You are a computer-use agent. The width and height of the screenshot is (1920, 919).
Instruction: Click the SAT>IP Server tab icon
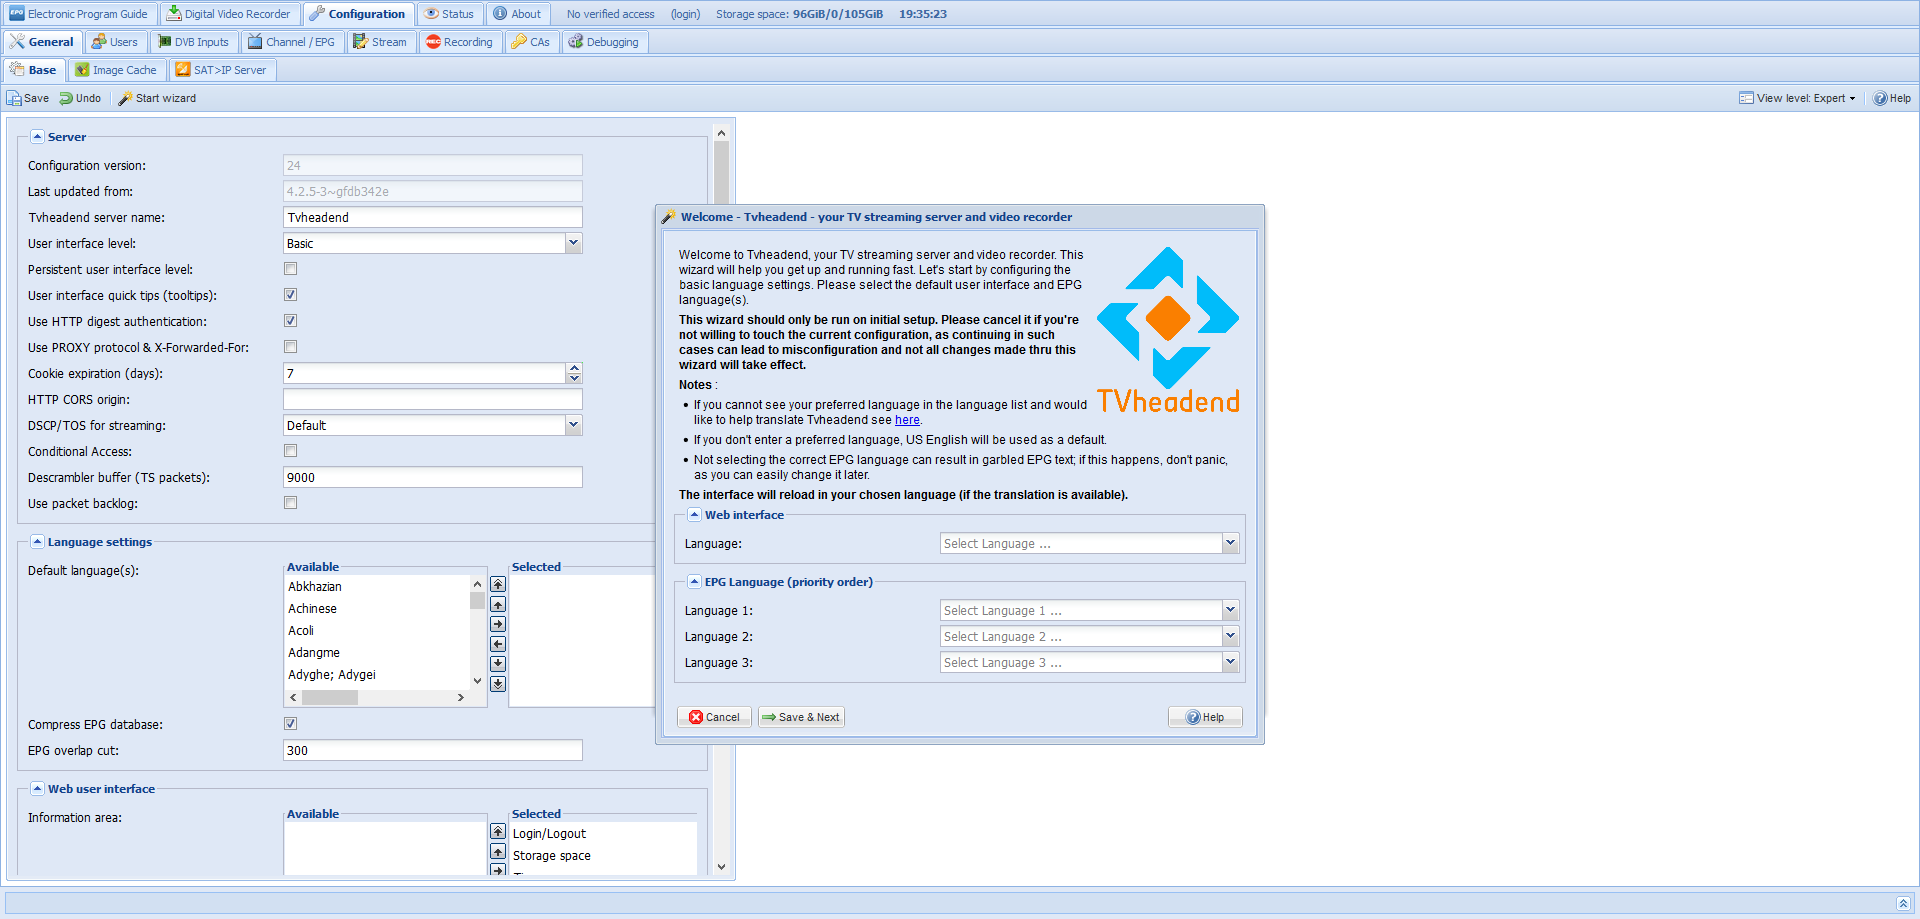(x=183, y=70)
